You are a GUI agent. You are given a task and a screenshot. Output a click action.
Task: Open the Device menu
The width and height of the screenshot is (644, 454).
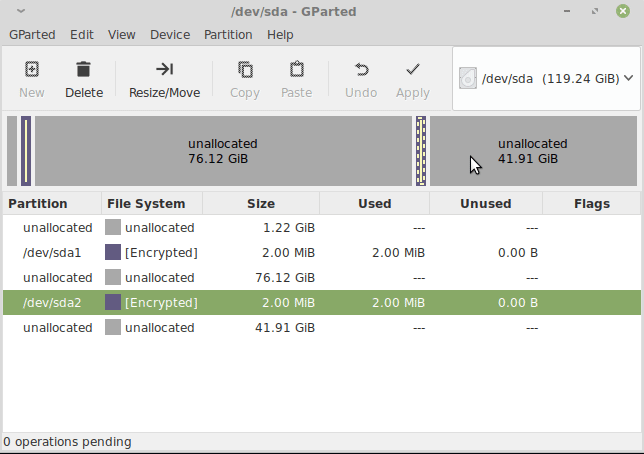click(170, 35)
